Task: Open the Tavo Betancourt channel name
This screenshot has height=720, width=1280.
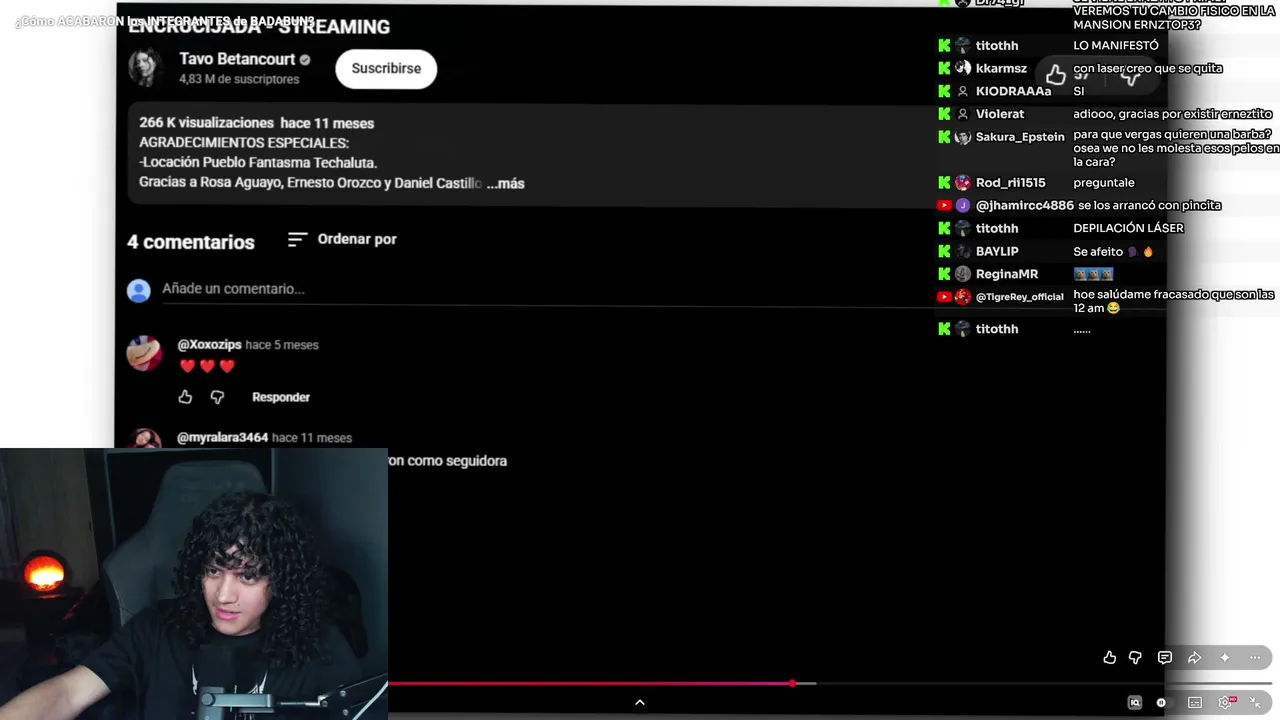Action: click(x=237, y=59)
